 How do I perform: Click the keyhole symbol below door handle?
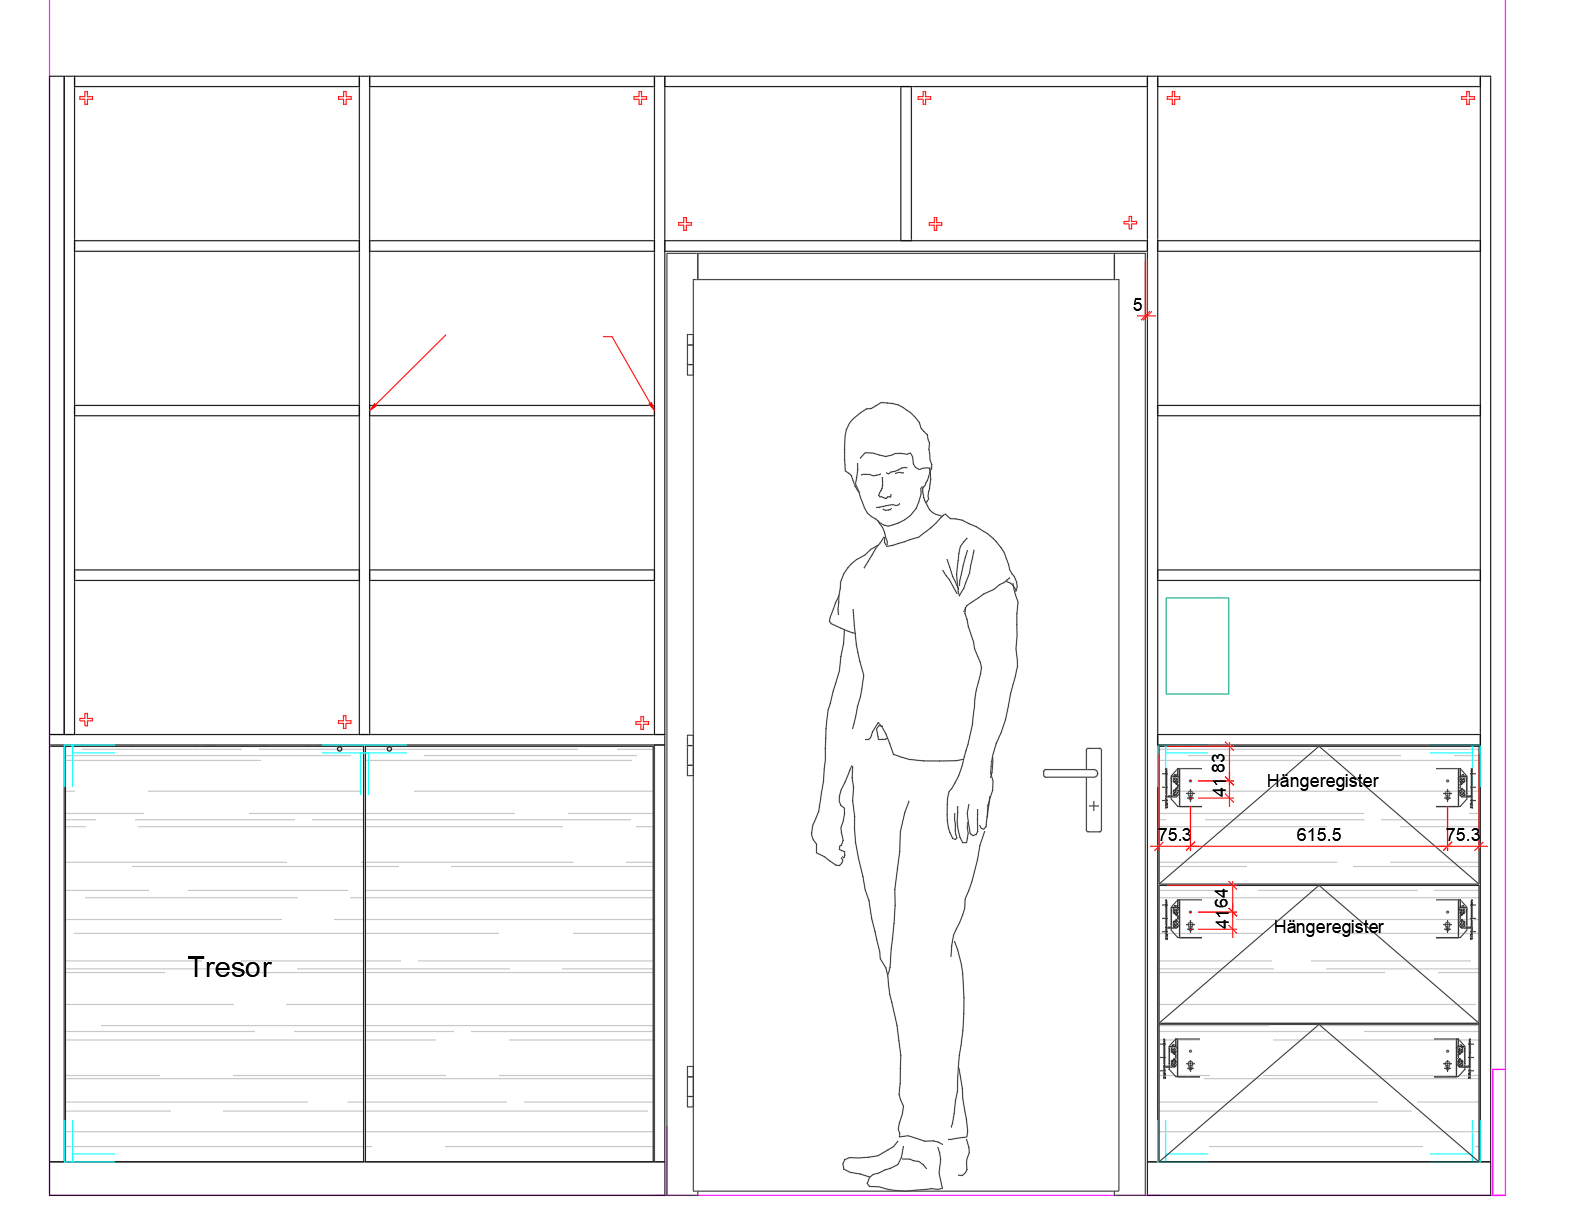[1093, 806]
